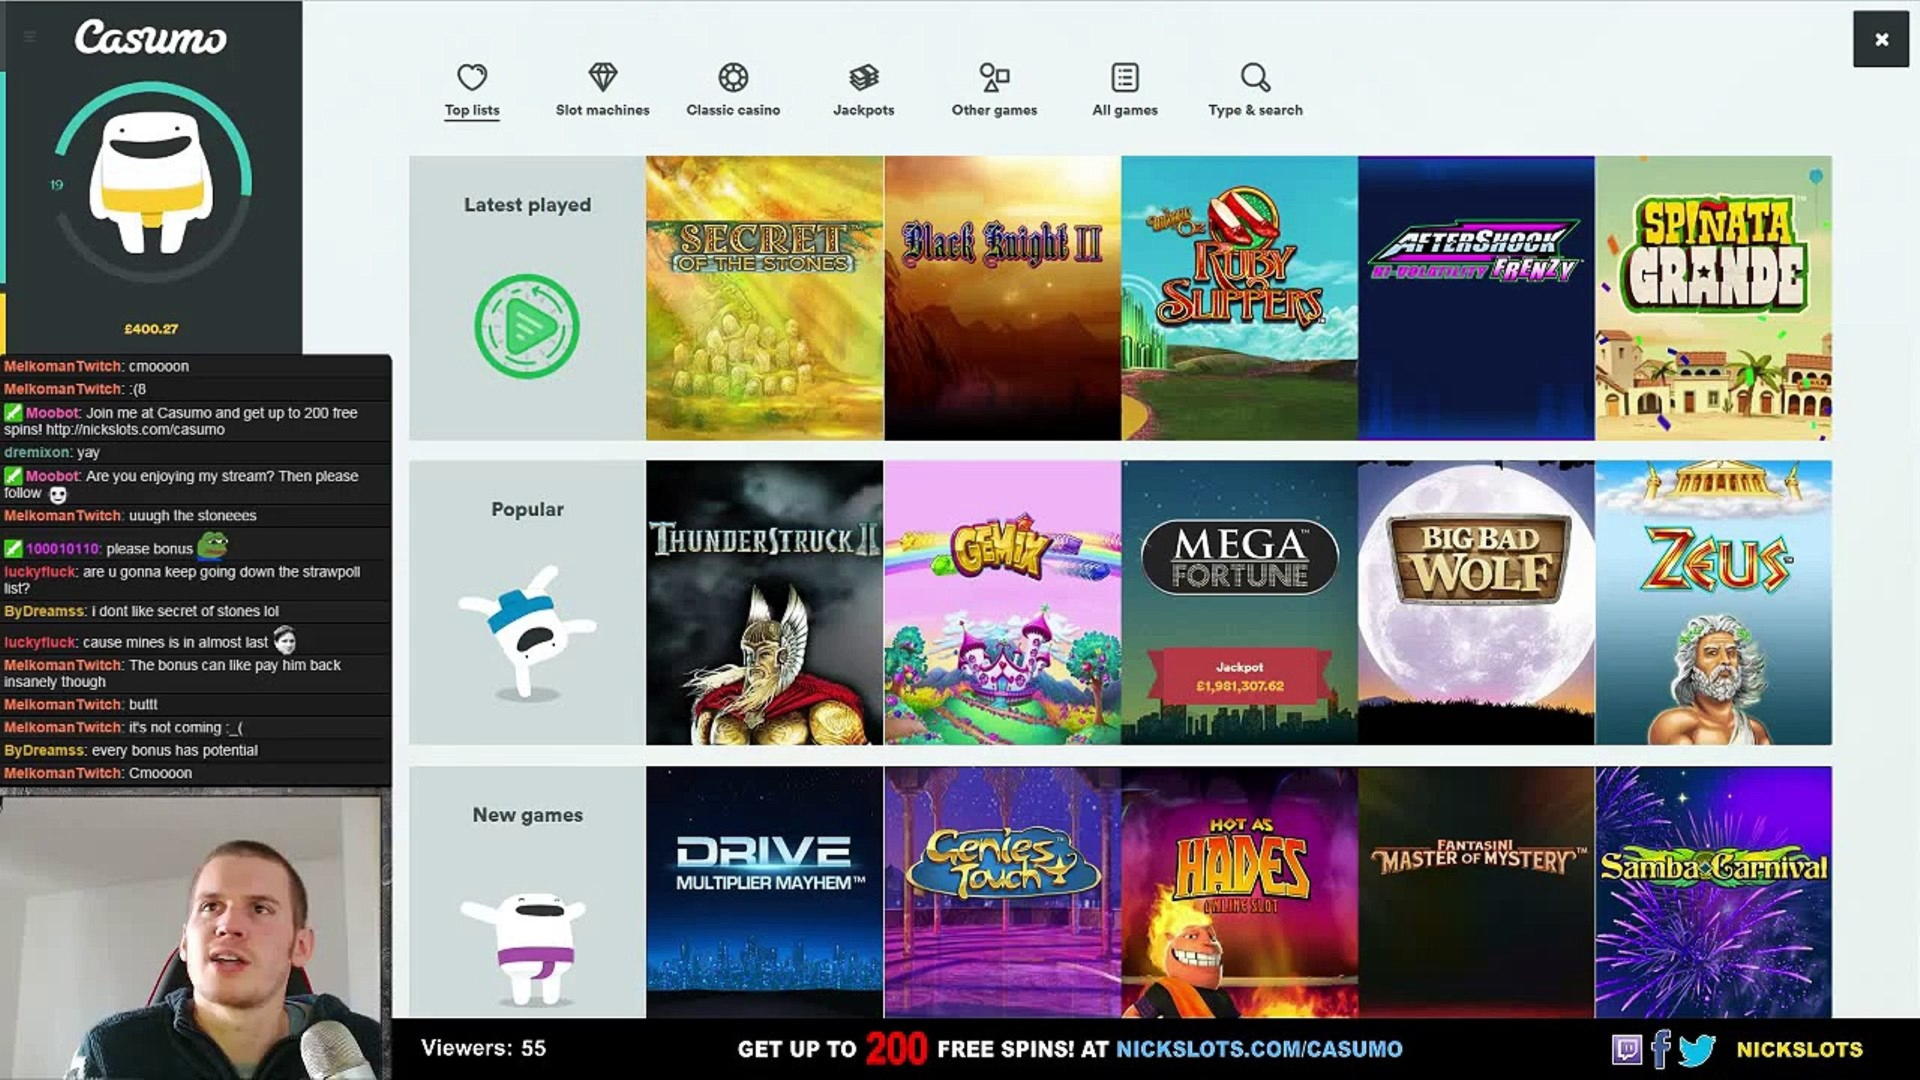Click the Twitter bird icon in bottom banner
Screen dimensions: 1920x1080
[1696, 1050]
